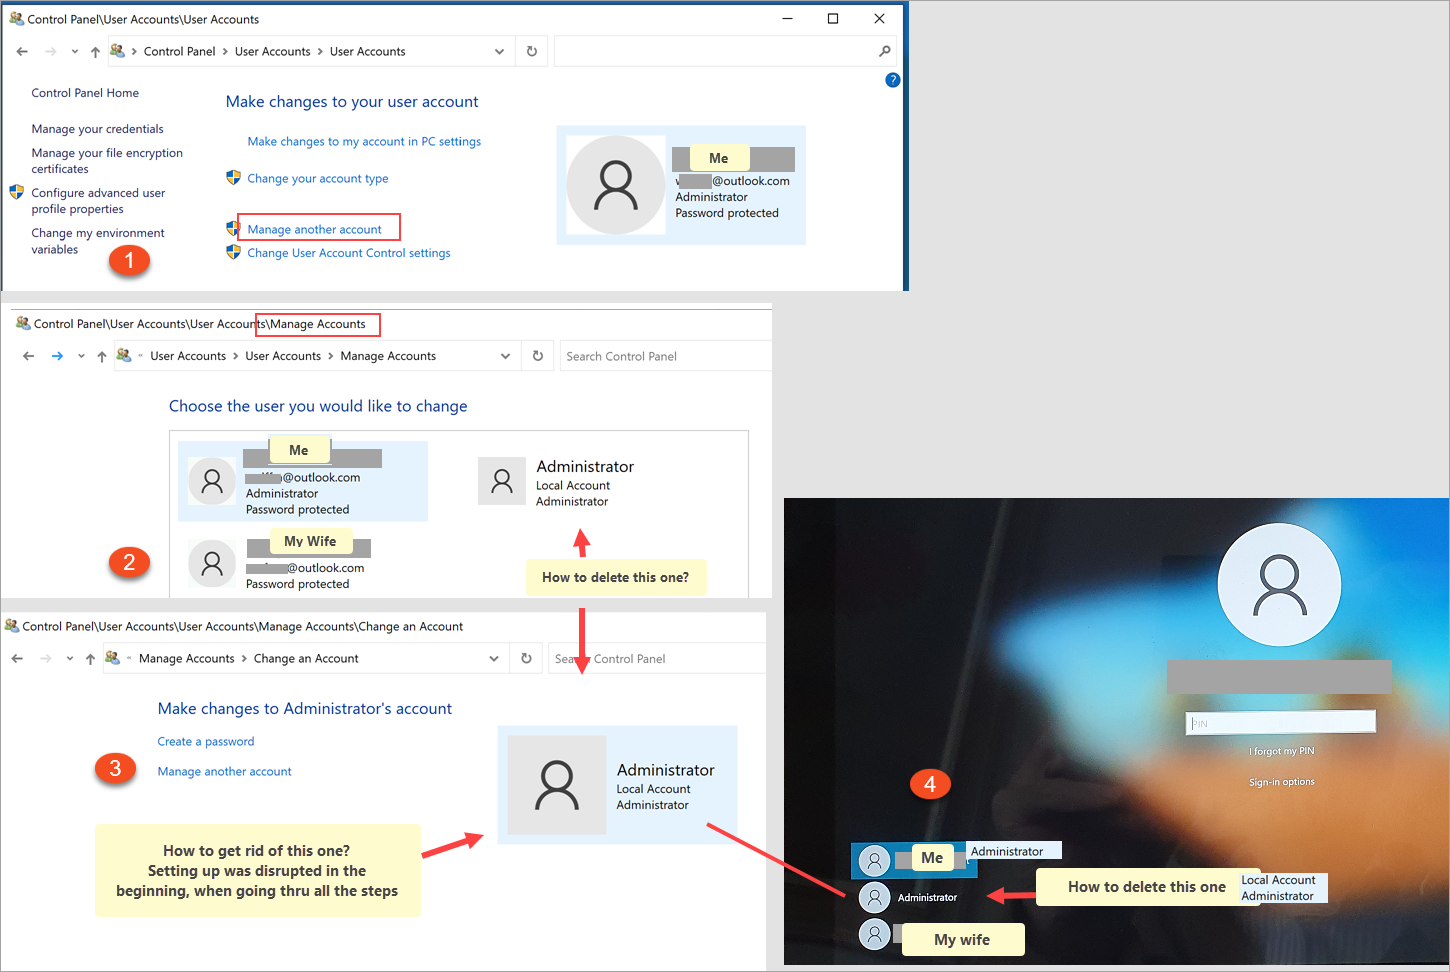Click the blue forward arrow in Manage Accounts window
This screenshot has width=1450, height=972.
tap(57, 355)
